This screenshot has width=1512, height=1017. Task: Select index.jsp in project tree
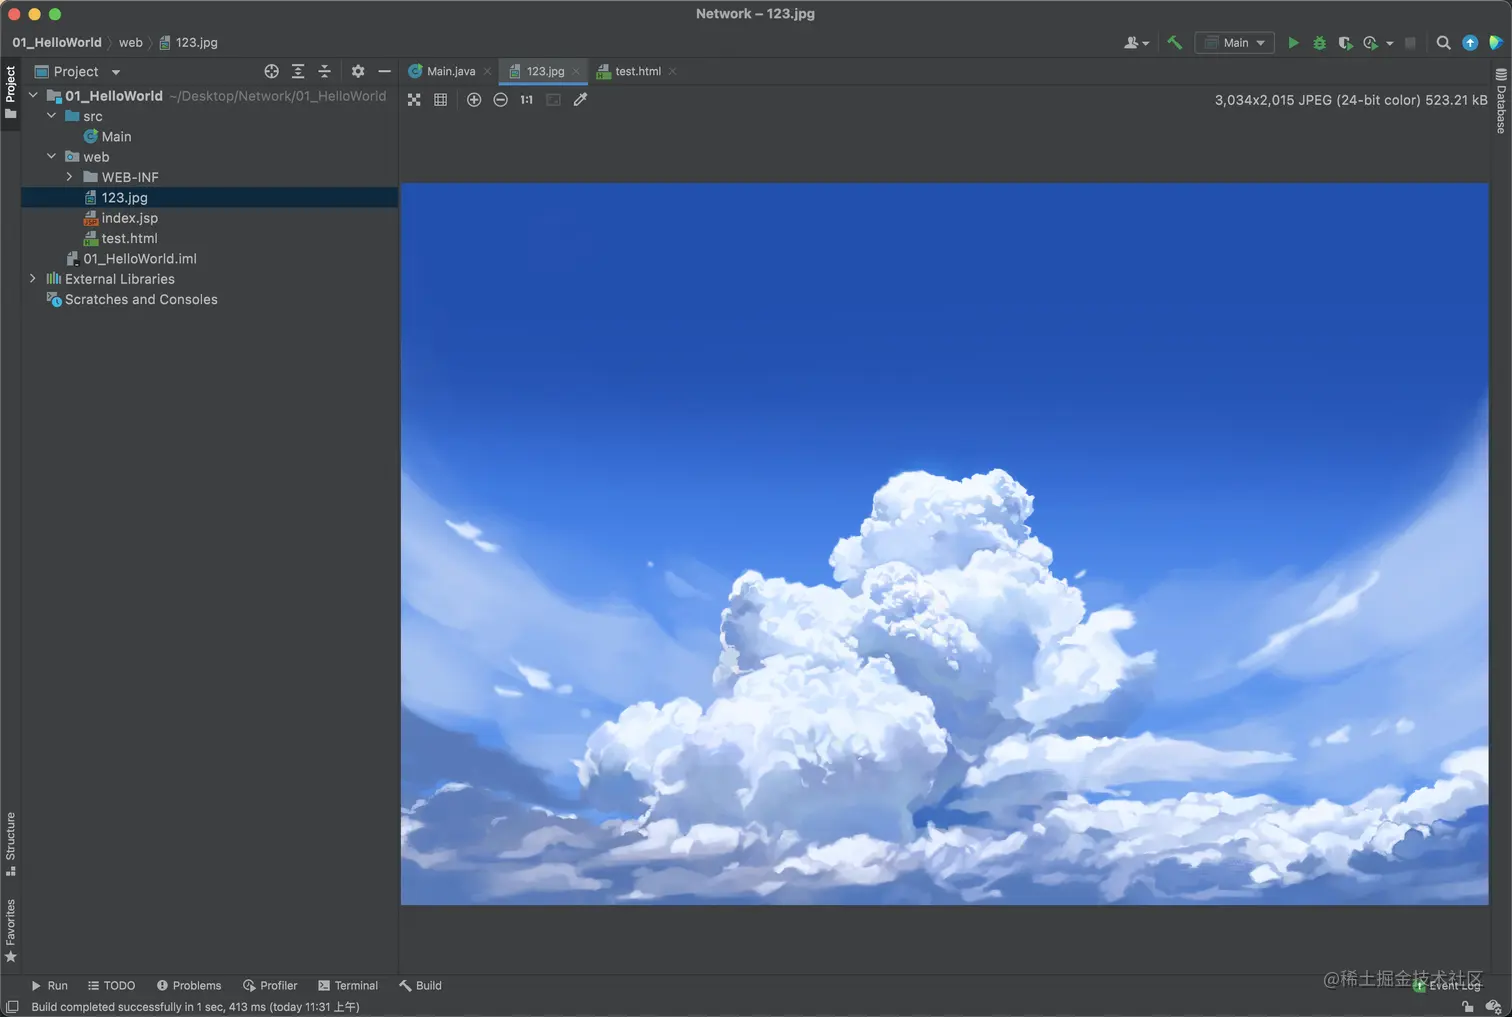click(129, 218)
